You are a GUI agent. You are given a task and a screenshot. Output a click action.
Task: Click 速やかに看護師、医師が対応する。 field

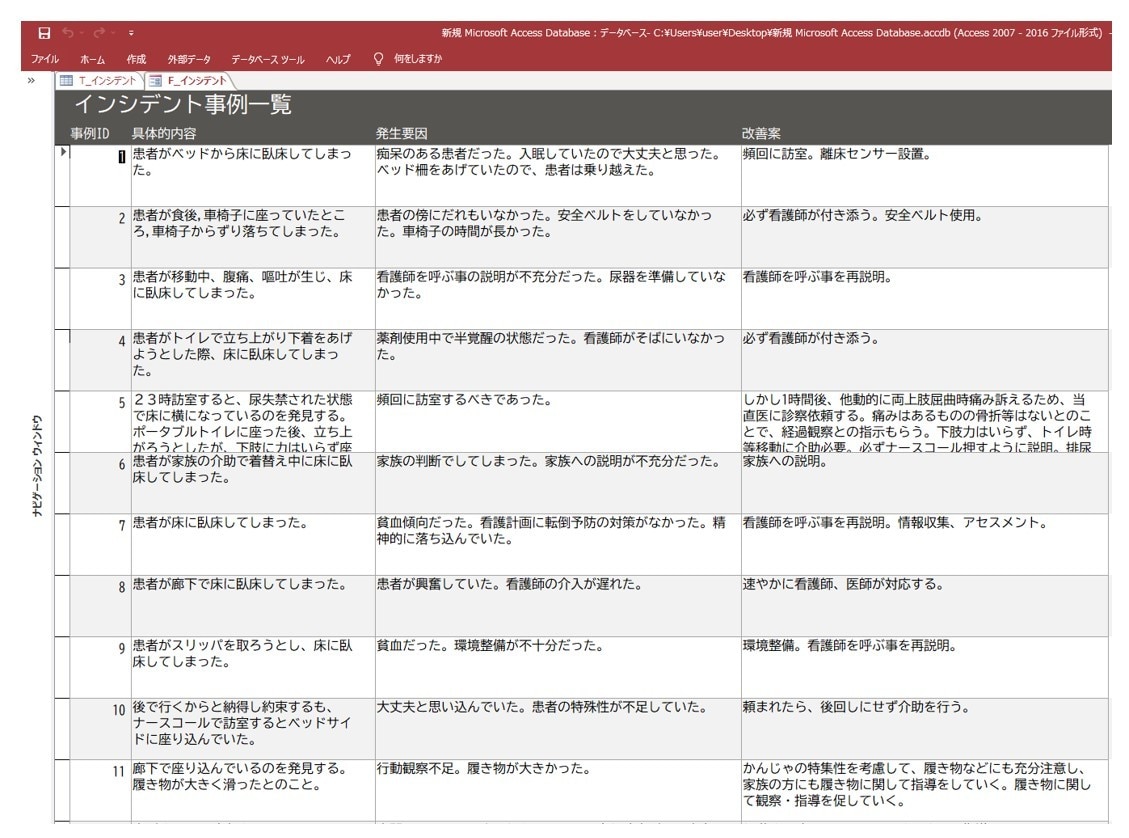925,606
